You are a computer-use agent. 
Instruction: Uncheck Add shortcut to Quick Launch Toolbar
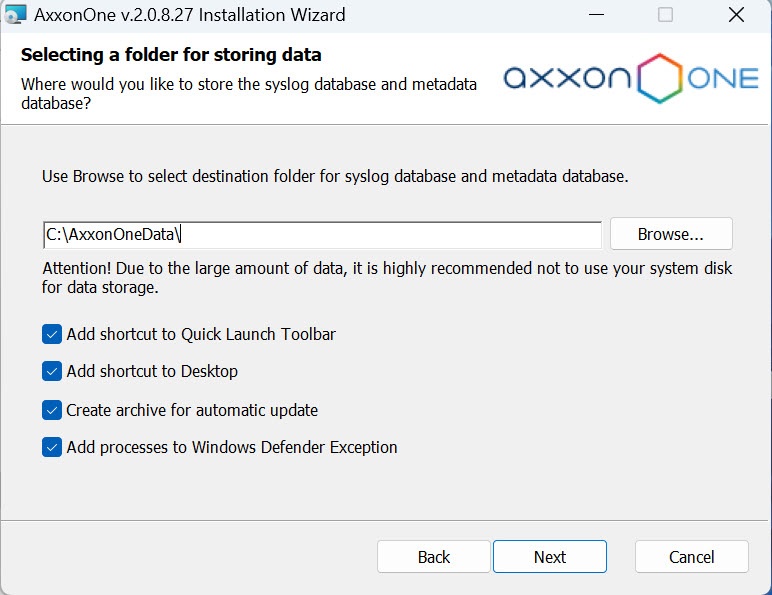coord(52,334)
